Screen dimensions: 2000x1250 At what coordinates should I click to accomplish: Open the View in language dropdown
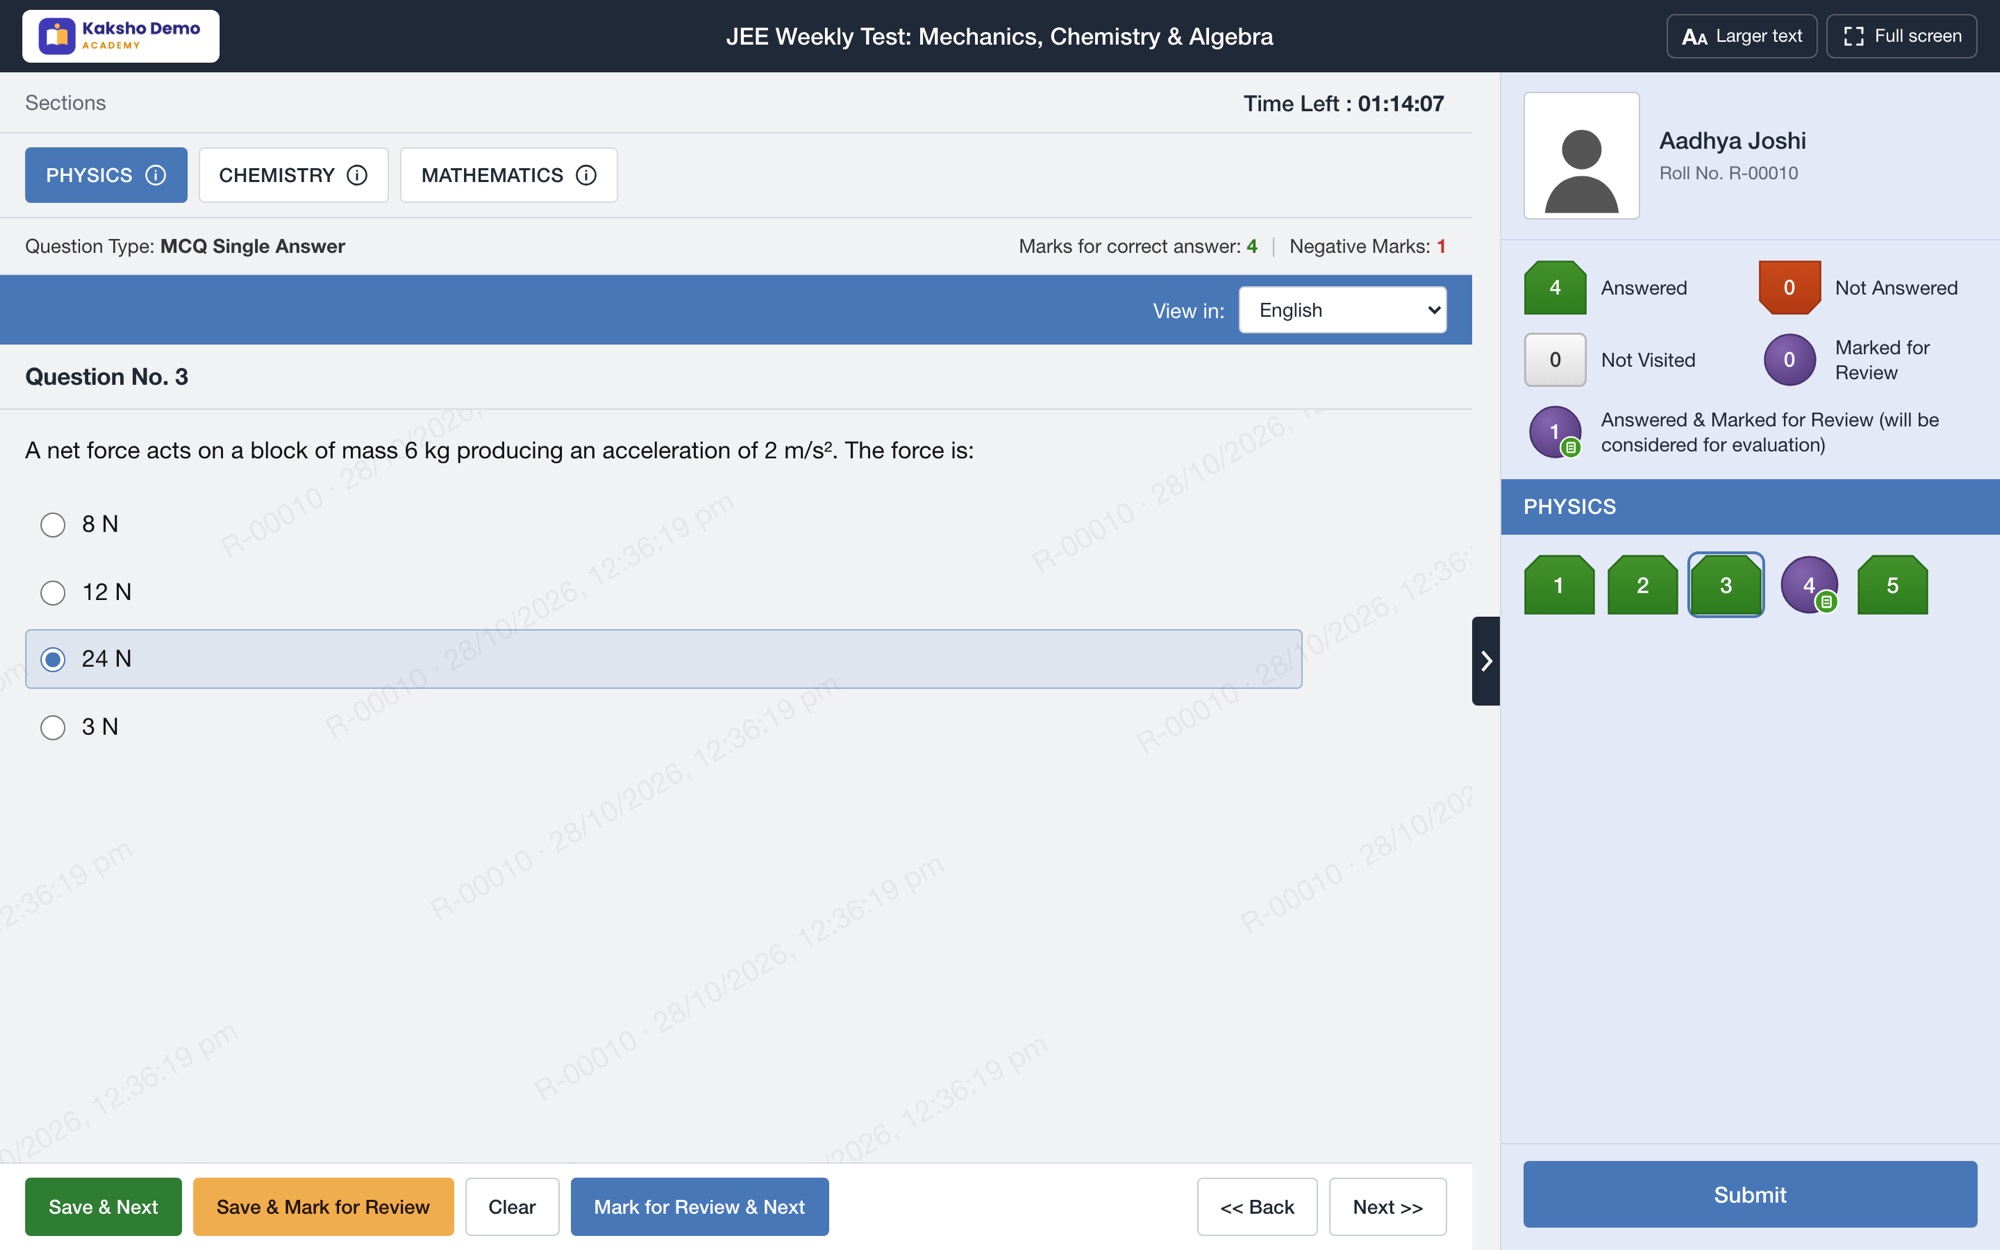click(1342, 310)
